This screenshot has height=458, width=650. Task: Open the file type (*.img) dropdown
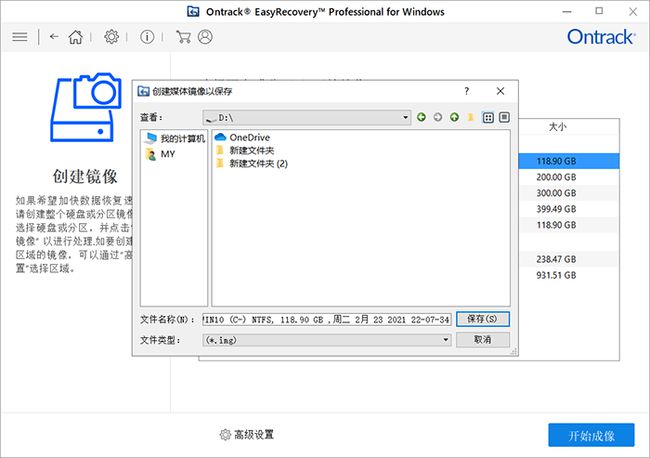[445, 340]
